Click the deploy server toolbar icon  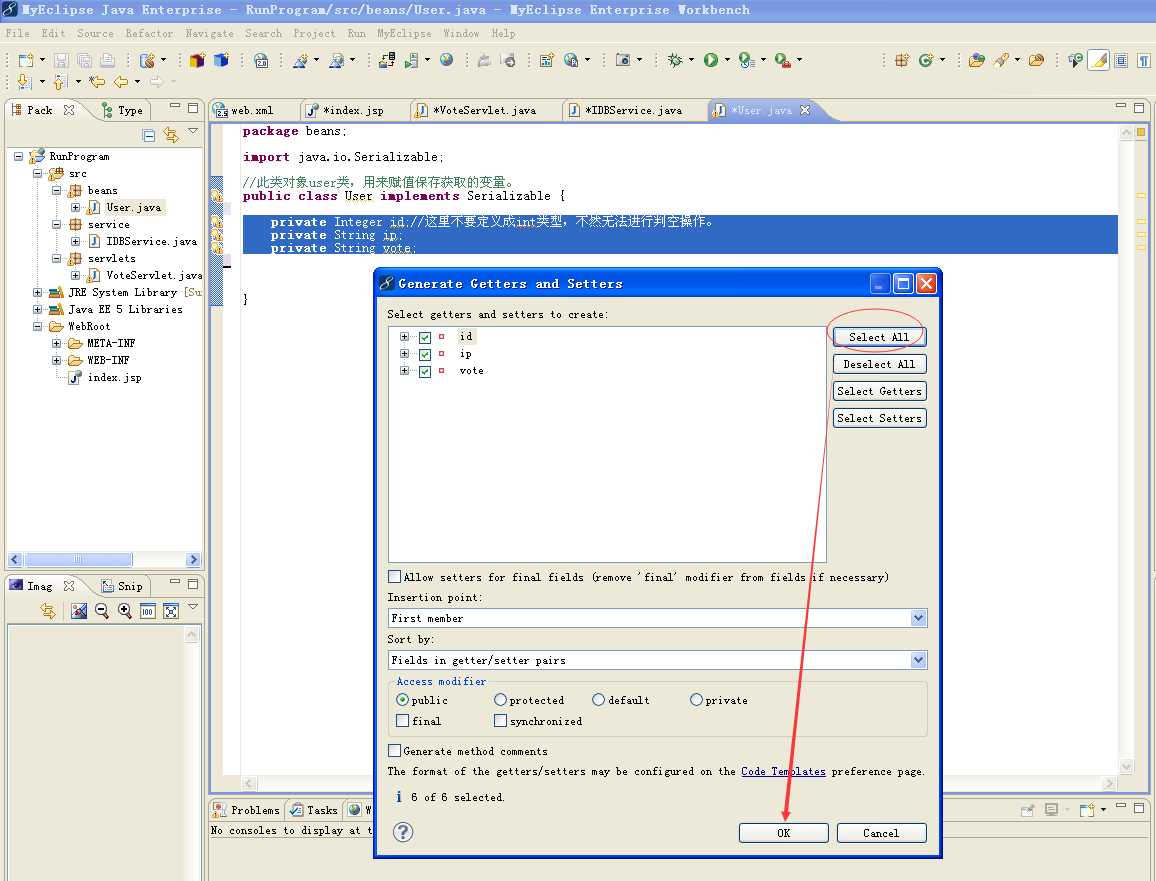pos(387,60)
